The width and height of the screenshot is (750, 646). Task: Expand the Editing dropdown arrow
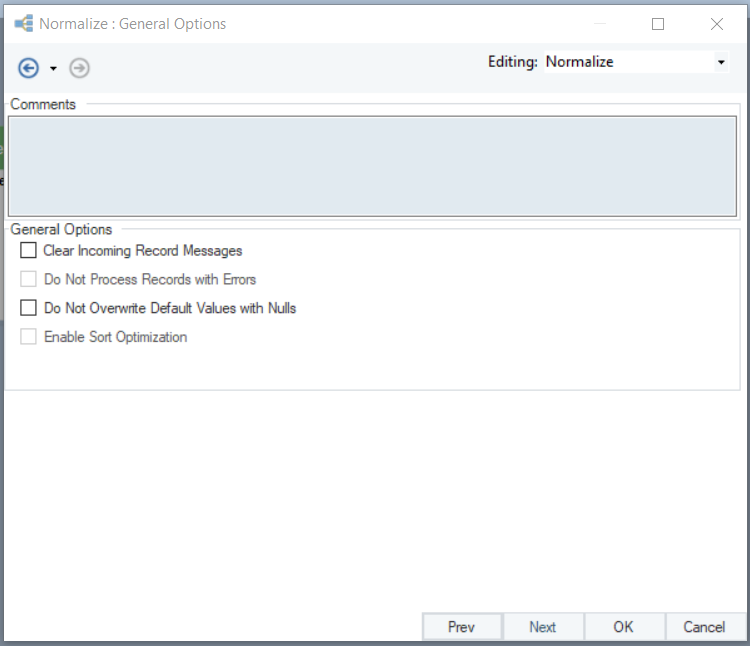coord(721,62)
